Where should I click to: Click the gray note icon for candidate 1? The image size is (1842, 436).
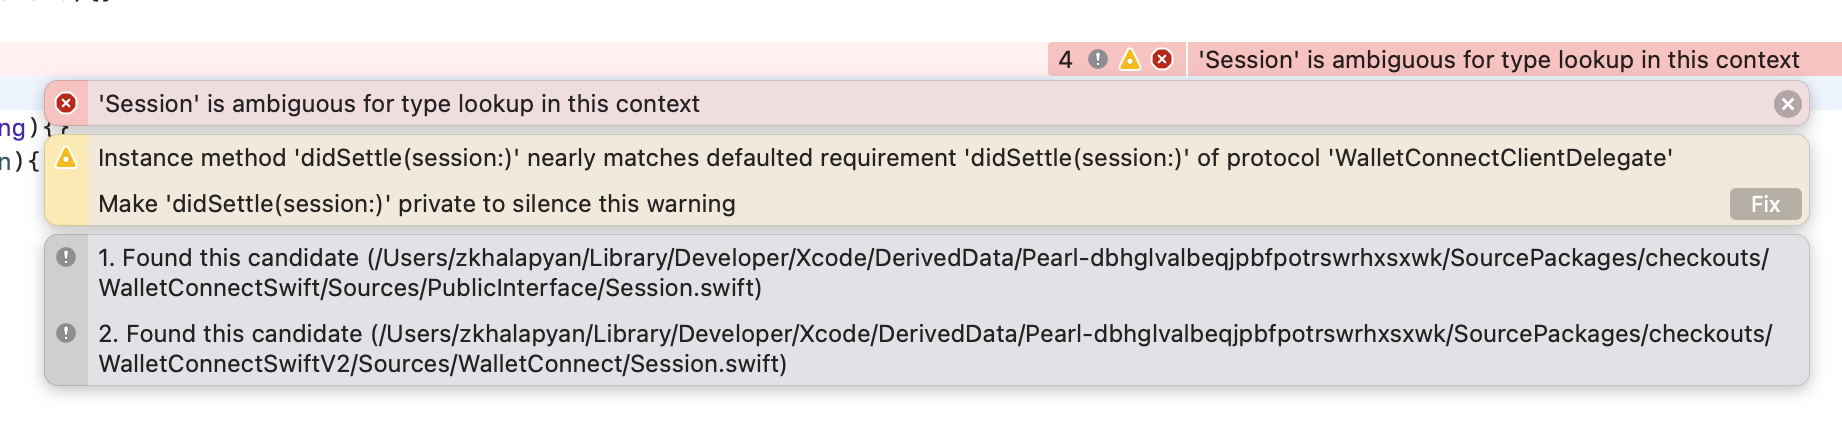[66, 257]
